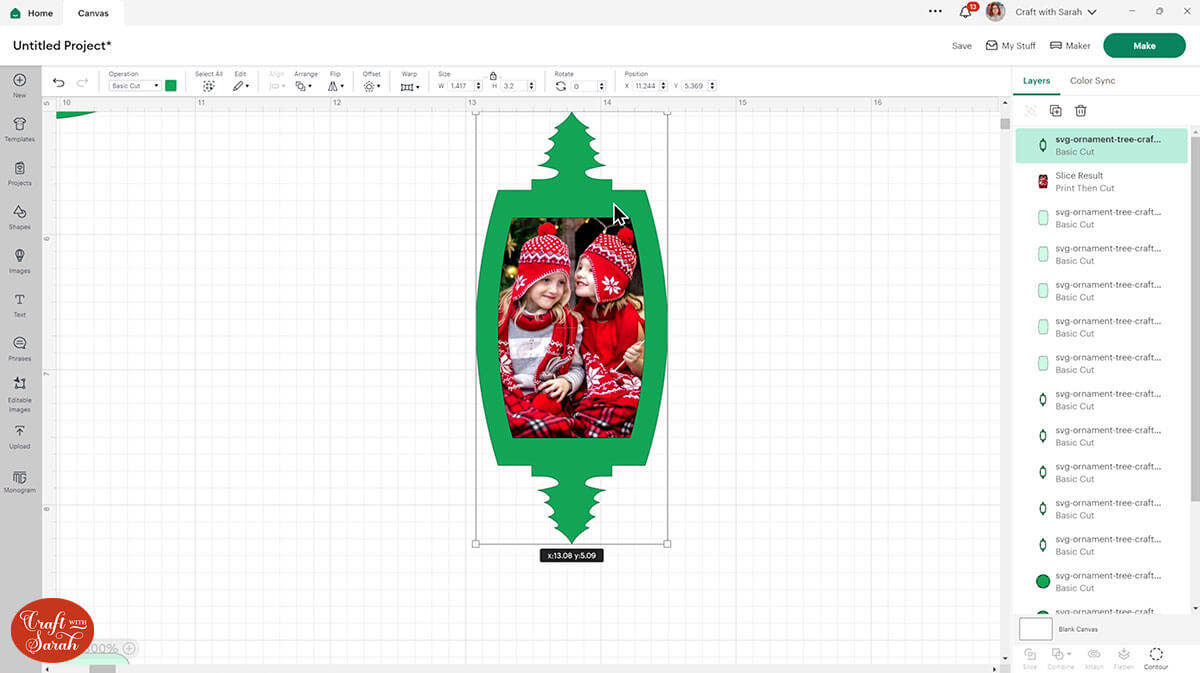The image size is (1200, 673).
Task: Open the Images library
Action: [19, 260]
